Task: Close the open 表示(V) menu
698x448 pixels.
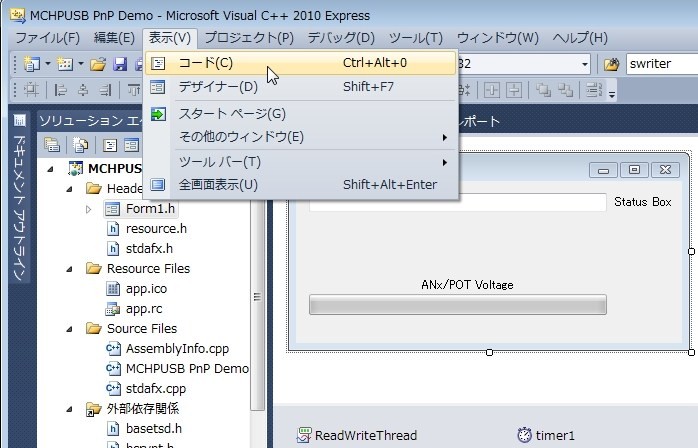Action: pyautogui.click(x=170, y=38)
